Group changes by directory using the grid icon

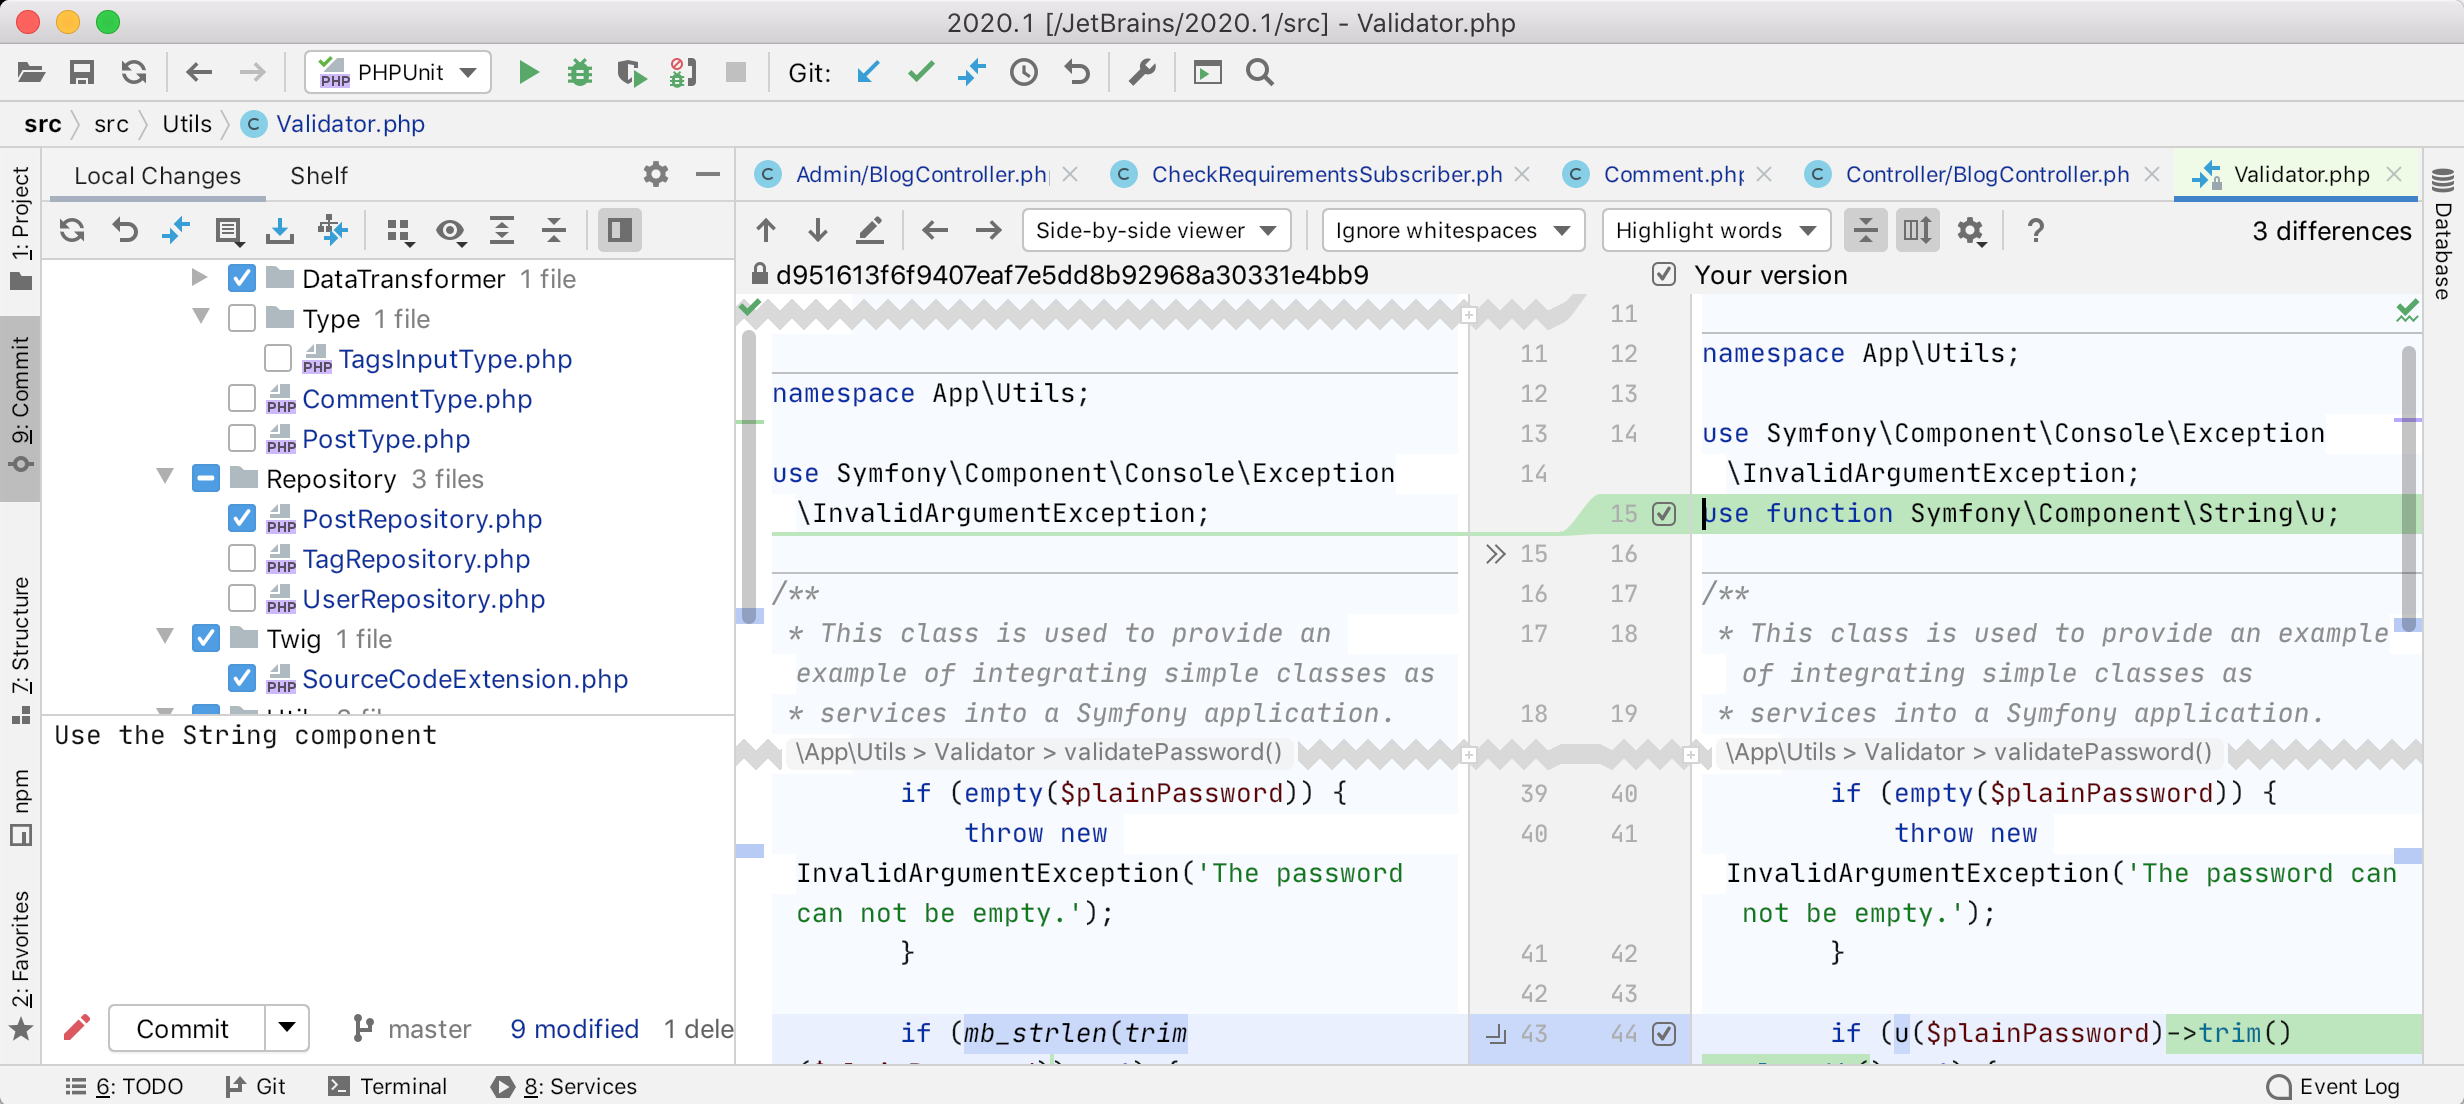pos(400,231)
